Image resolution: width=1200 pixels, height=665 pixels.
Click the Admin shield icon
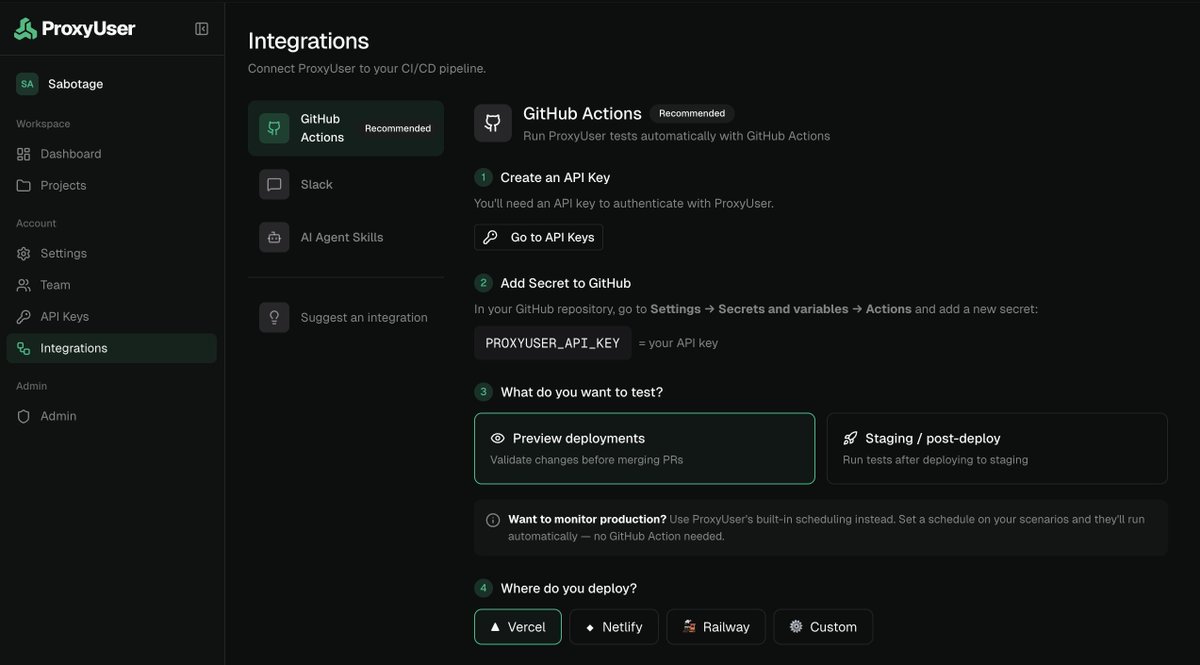(24, 416)
